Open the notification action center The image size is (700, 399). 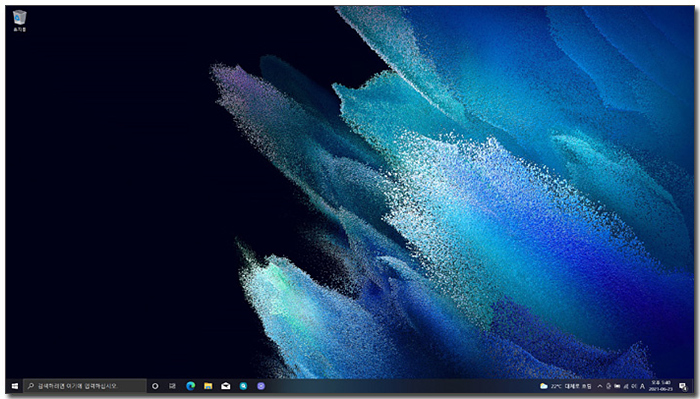tap(683, 387)
